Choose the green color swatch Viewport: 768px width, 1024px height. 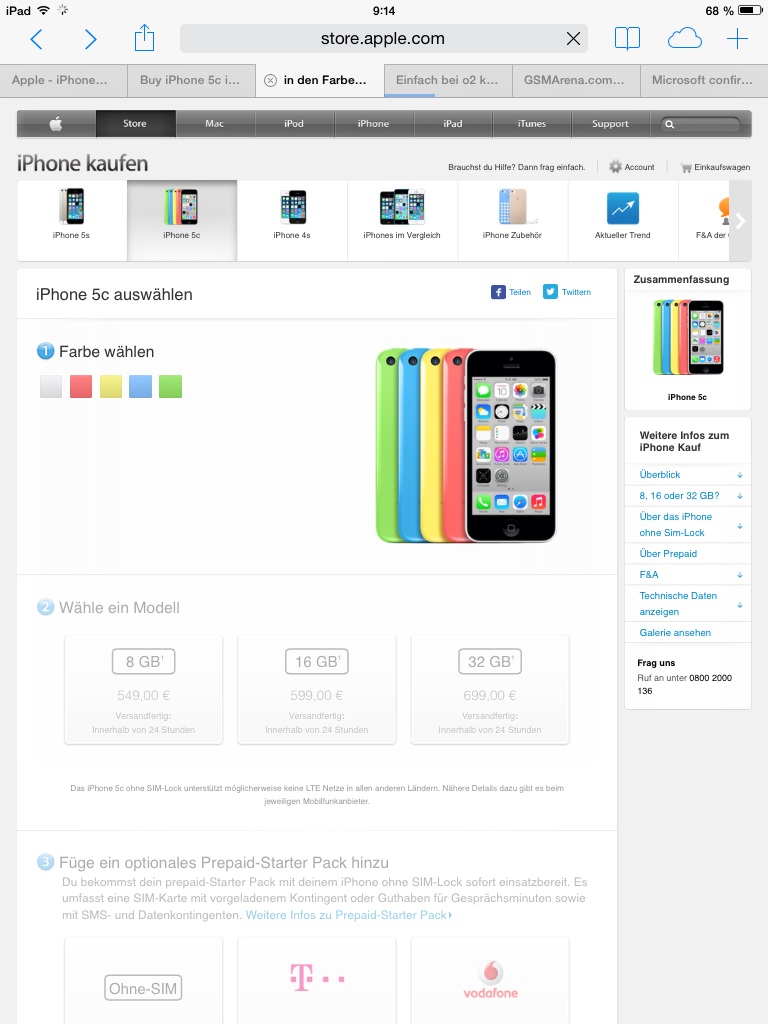[170, 387]
